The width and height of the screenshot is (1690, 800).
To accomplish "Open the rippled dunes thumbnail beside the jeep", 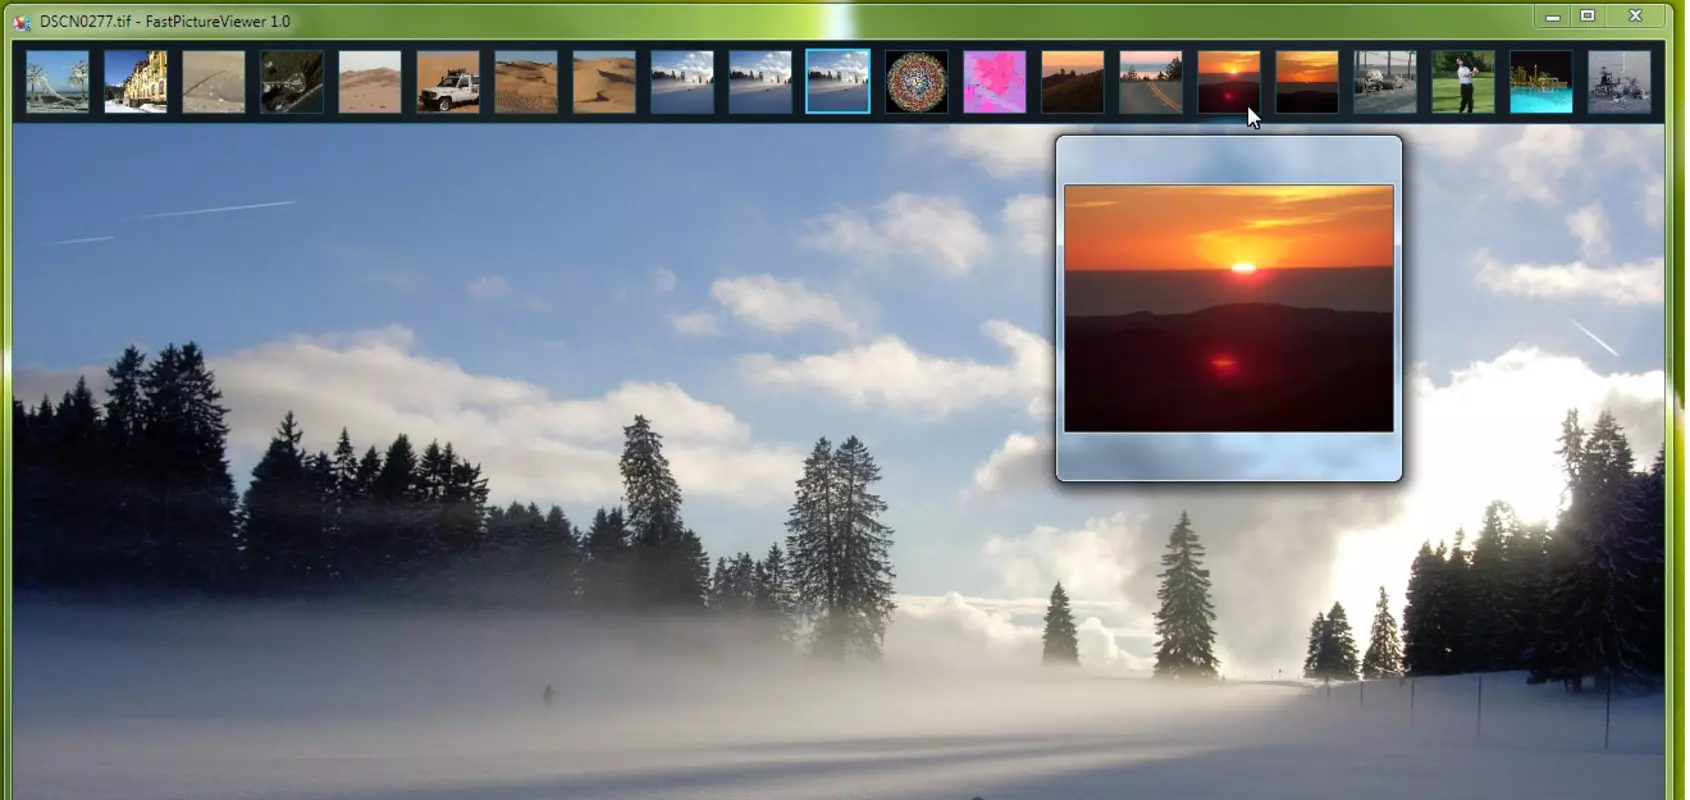I will point(526,82).
